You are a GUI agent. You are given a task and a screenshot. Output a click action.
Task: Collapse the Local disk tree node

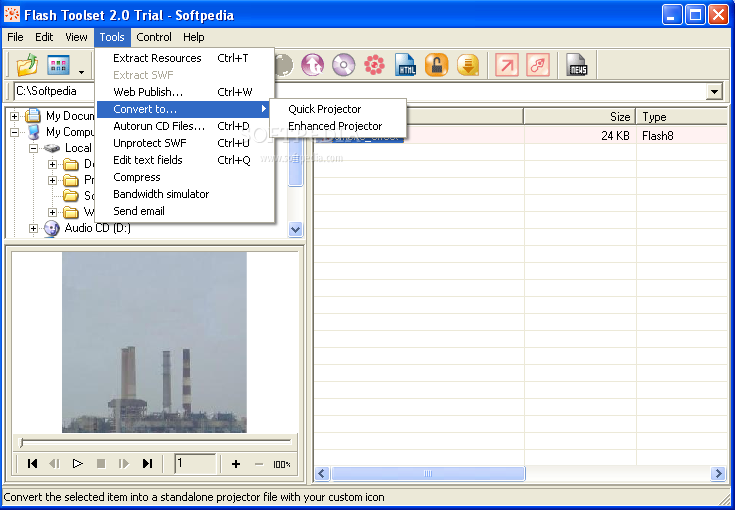point(33,148)
